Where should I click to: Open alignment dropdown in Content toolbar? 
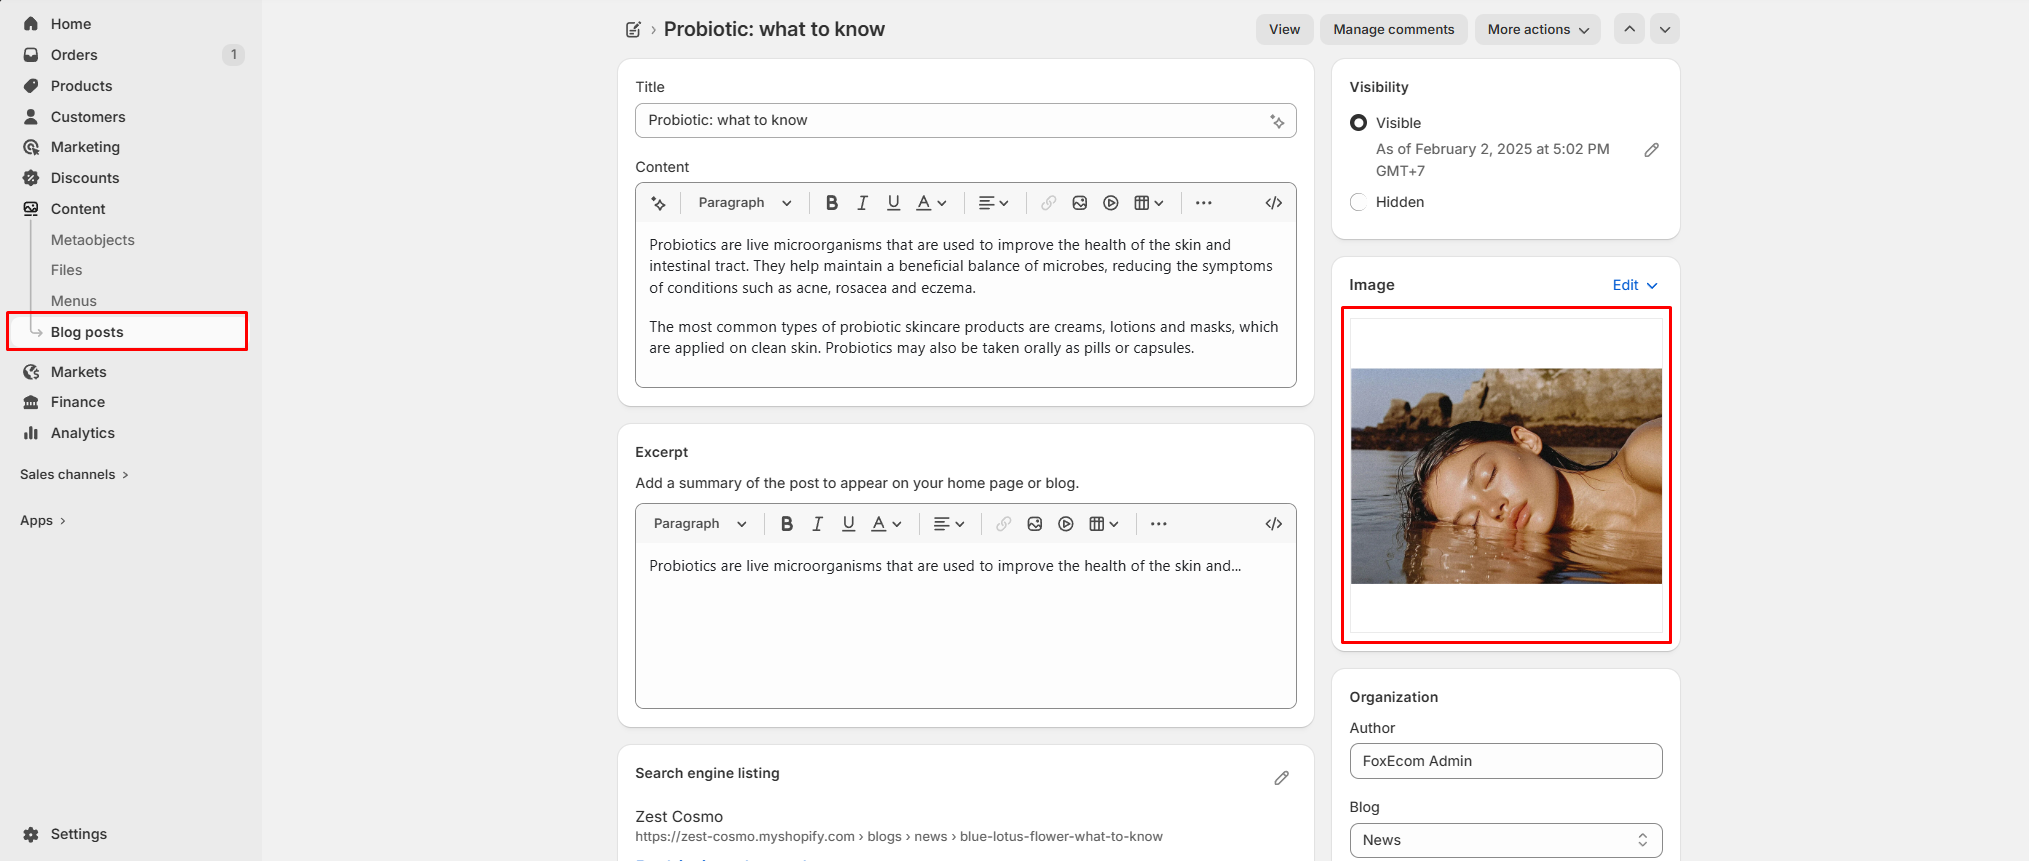pyautogui.click(x=993, y=203)
